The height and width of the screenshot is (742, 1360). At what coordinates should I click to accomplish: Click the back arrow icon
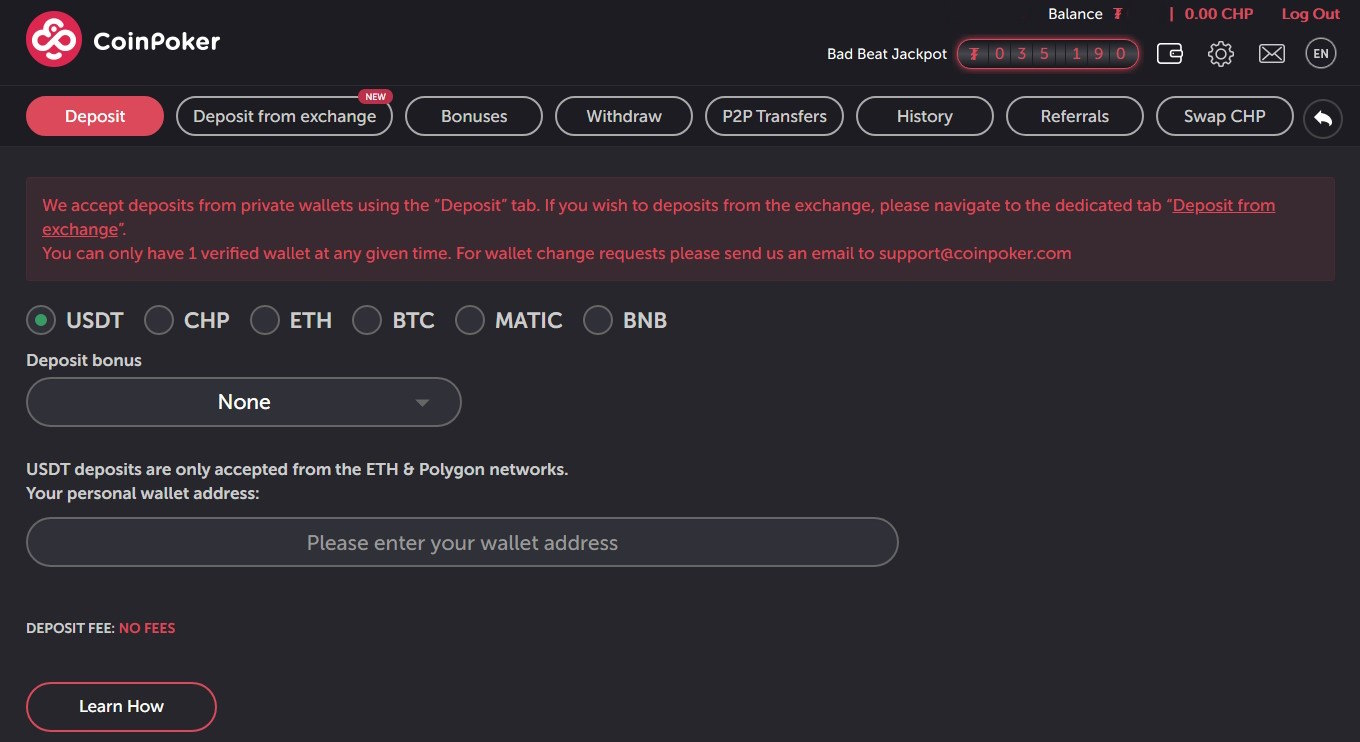pyautogui.click(x=1323, y=119)
